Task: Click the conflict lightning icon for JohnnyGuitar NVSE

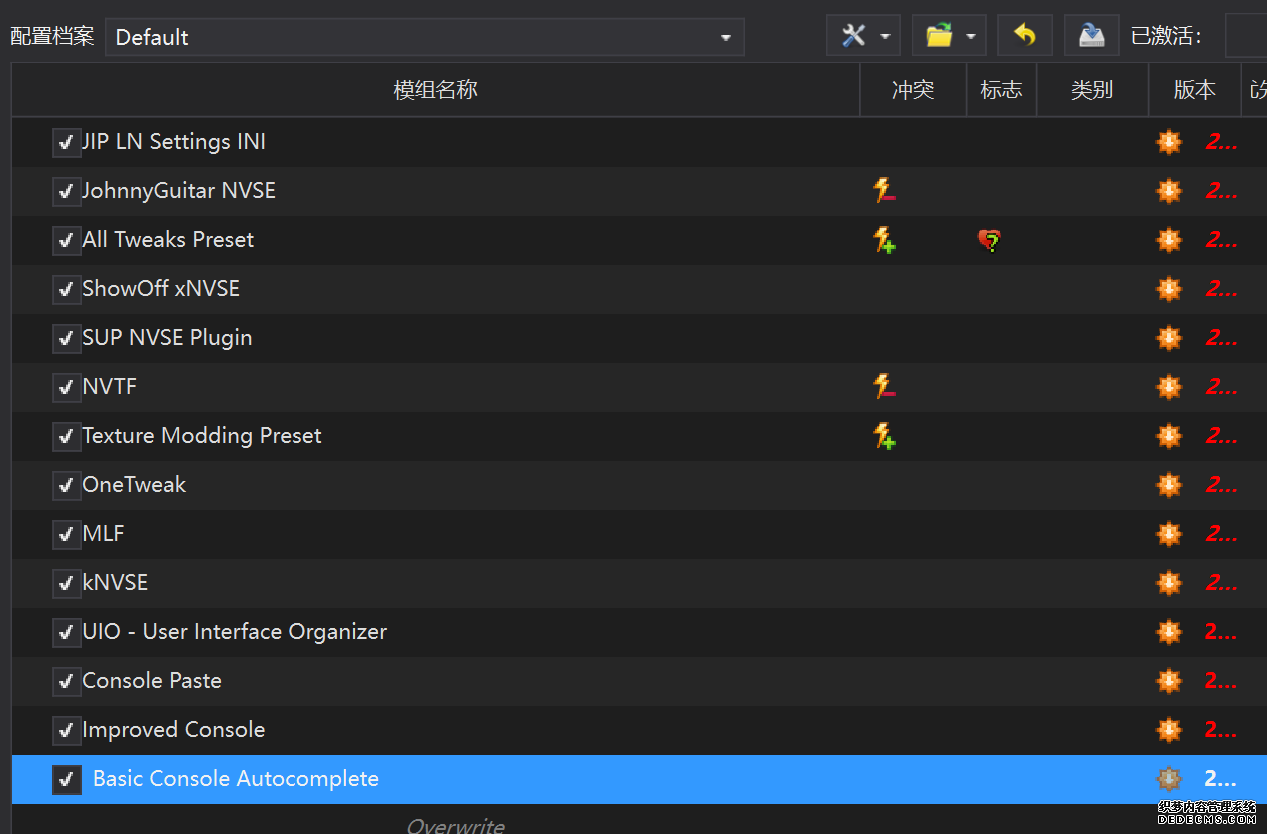Action: click(x=883, y=190)
